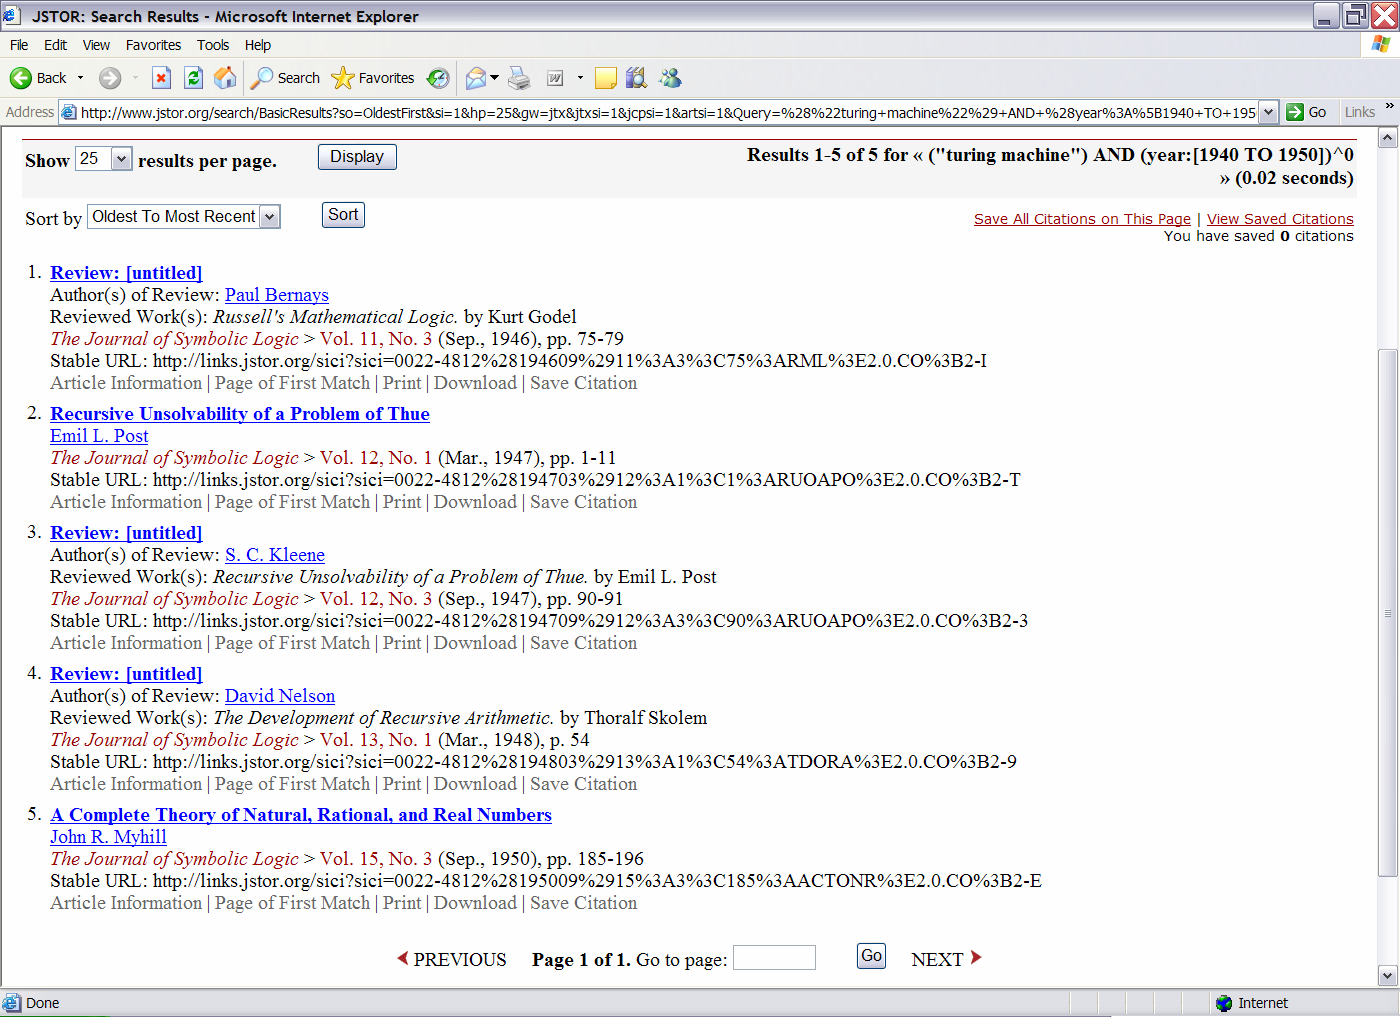Screen dimensions: 1400x1017
Task: Click the Sort button
Action: coord(343,215)
